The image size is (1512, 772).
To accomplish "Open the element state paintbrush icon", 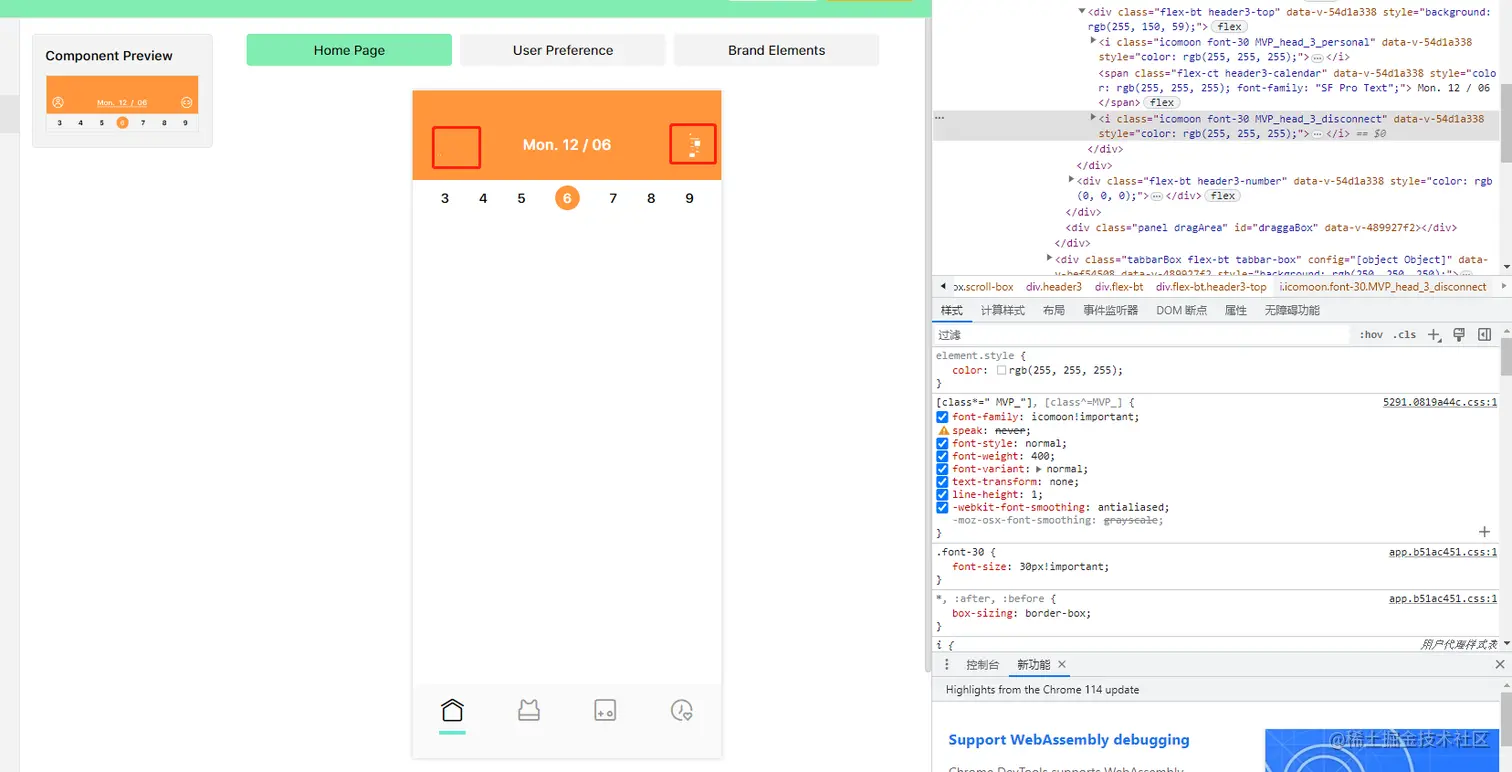I will [x=1459, y=335].
